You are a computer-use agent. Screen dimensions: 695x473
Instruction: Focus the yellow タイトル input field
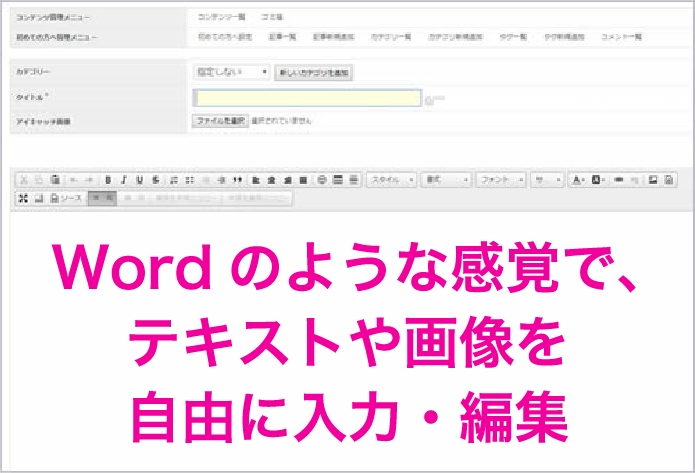(307, 98)
